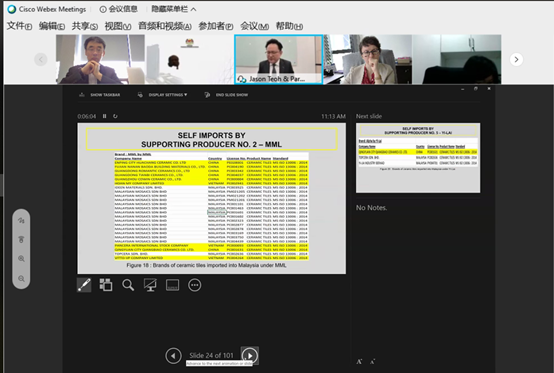Open the 参加者(P) menu
This screenshot has width=554, height=373.
click(216, 26)
